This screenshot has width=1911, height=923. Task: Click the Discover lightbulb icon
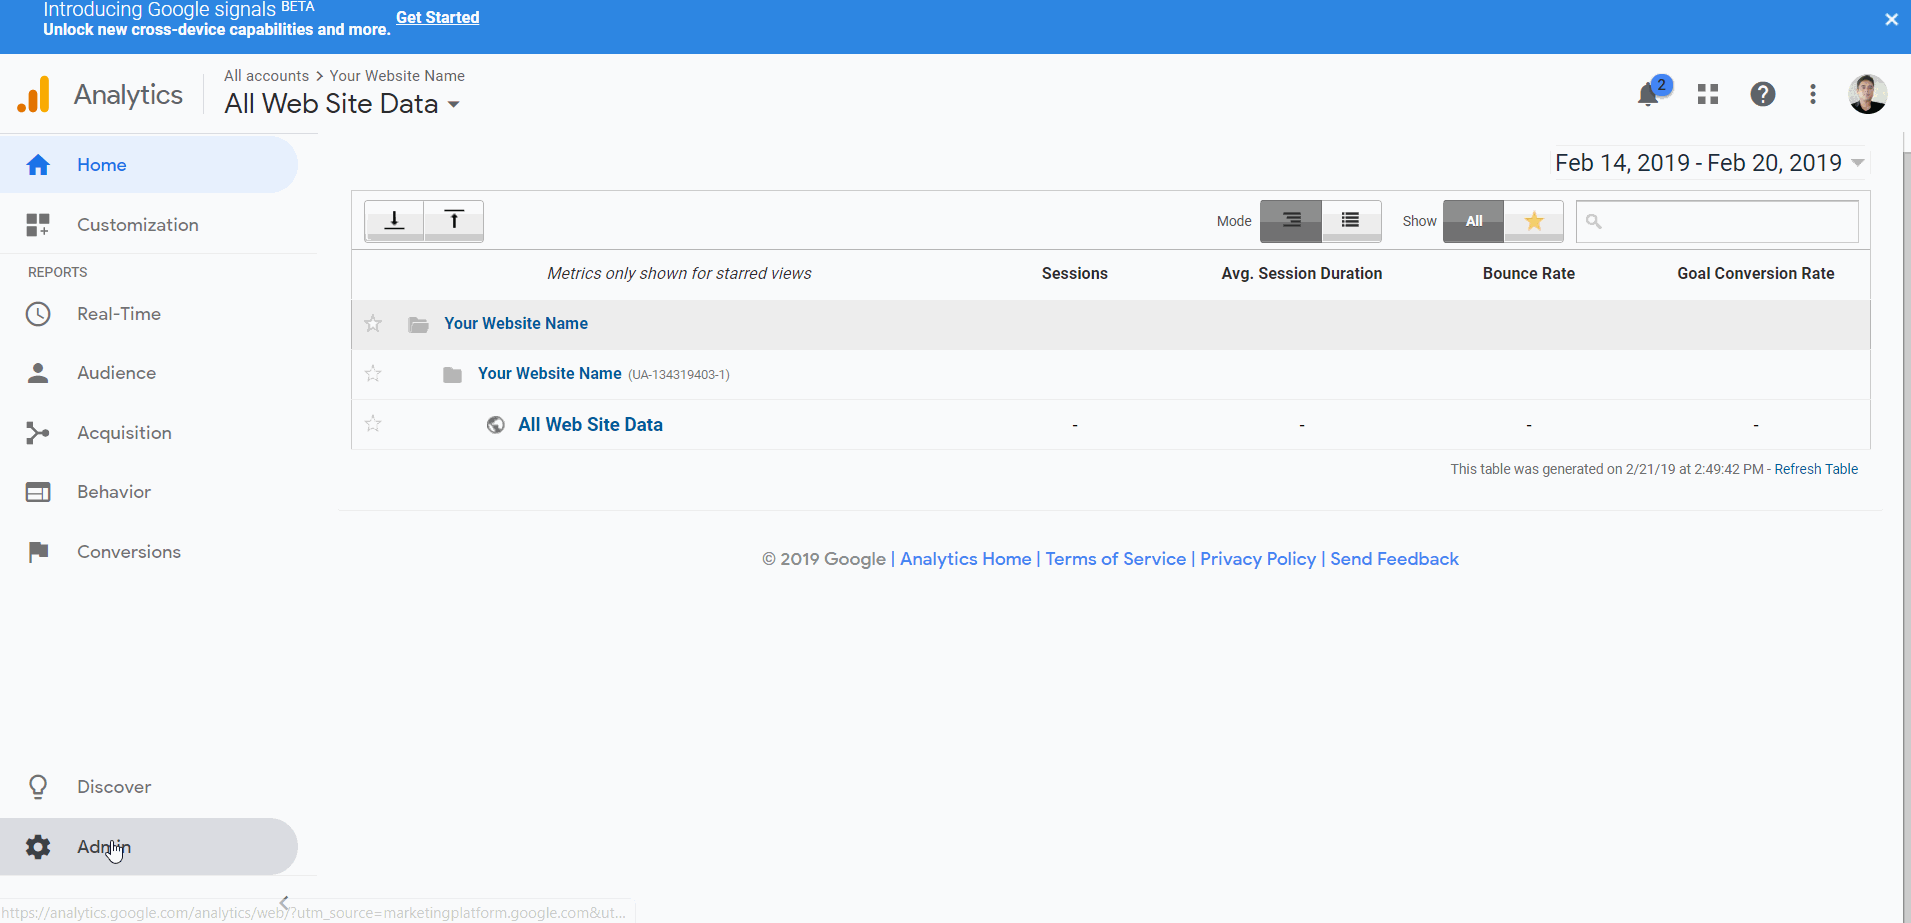[x=38, y=787]
